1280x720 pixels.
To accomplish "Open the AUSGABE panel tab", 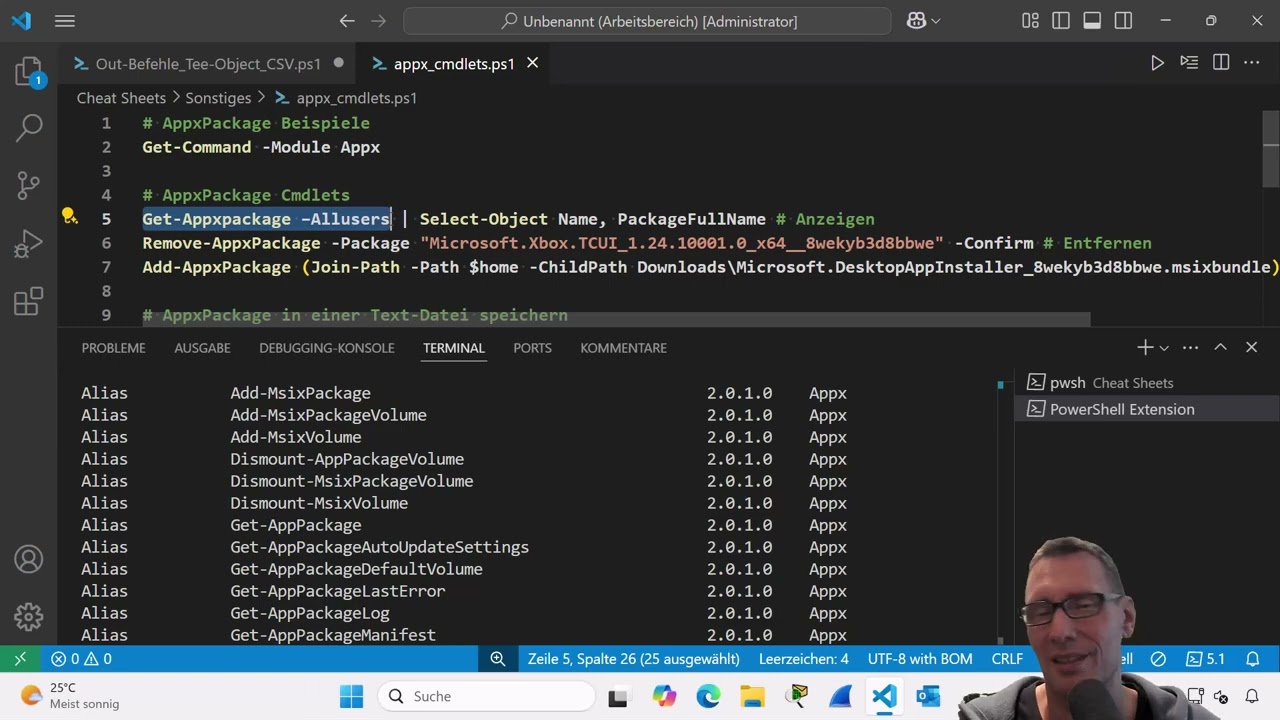I will click(x=202, y=348).
